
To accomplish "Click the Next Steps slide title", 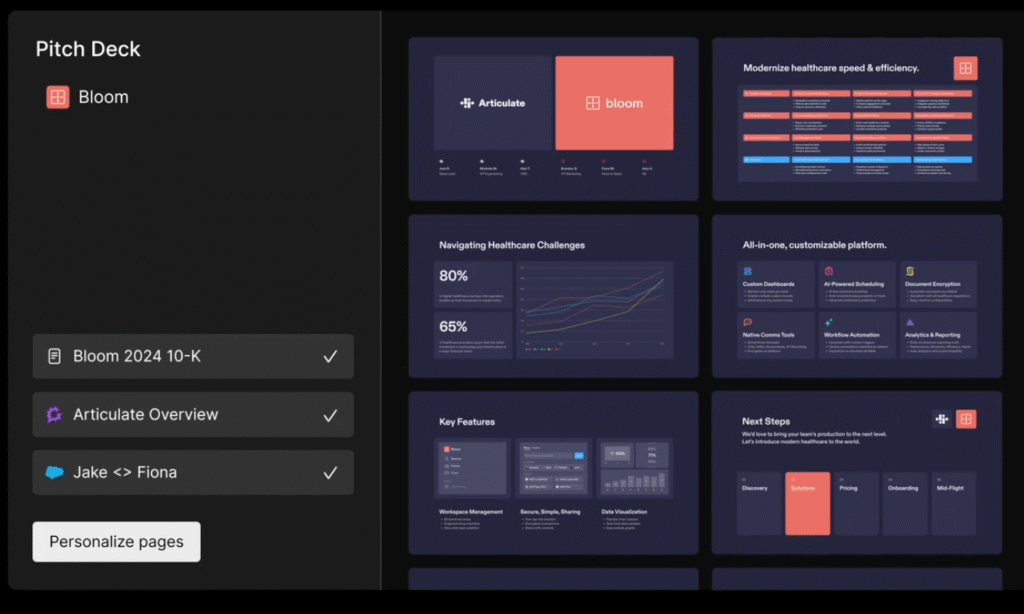I will [766, 421].
